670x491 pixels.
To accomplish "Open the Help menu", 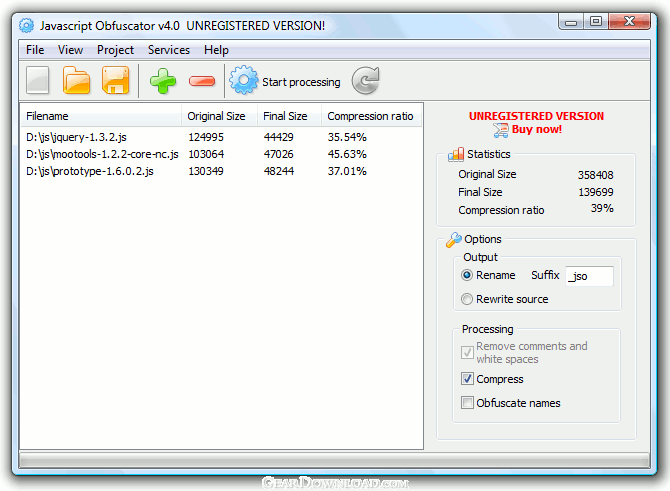I will tap(216, 50).
